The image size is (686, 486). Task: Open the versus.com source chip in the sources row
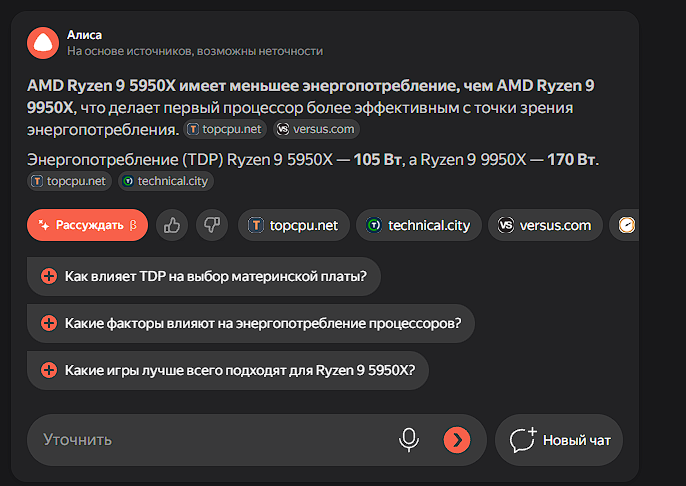545,225
